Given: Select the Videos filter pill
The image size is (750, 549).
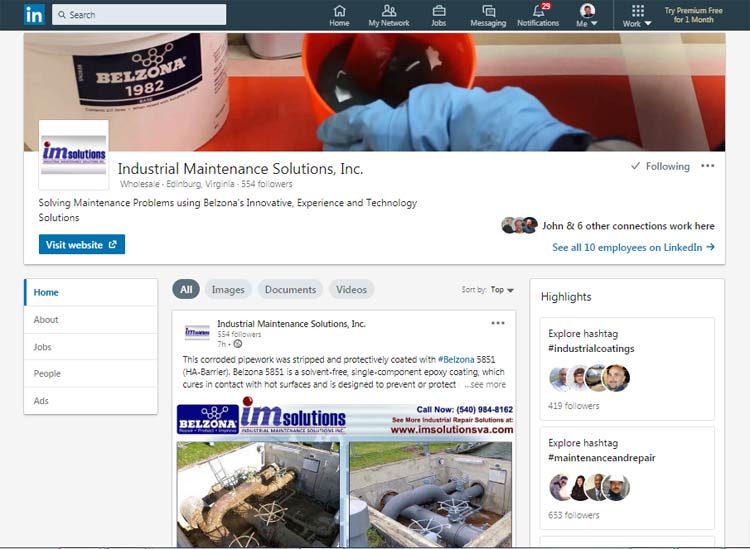Looking at the screenshot, I should 351,290.
